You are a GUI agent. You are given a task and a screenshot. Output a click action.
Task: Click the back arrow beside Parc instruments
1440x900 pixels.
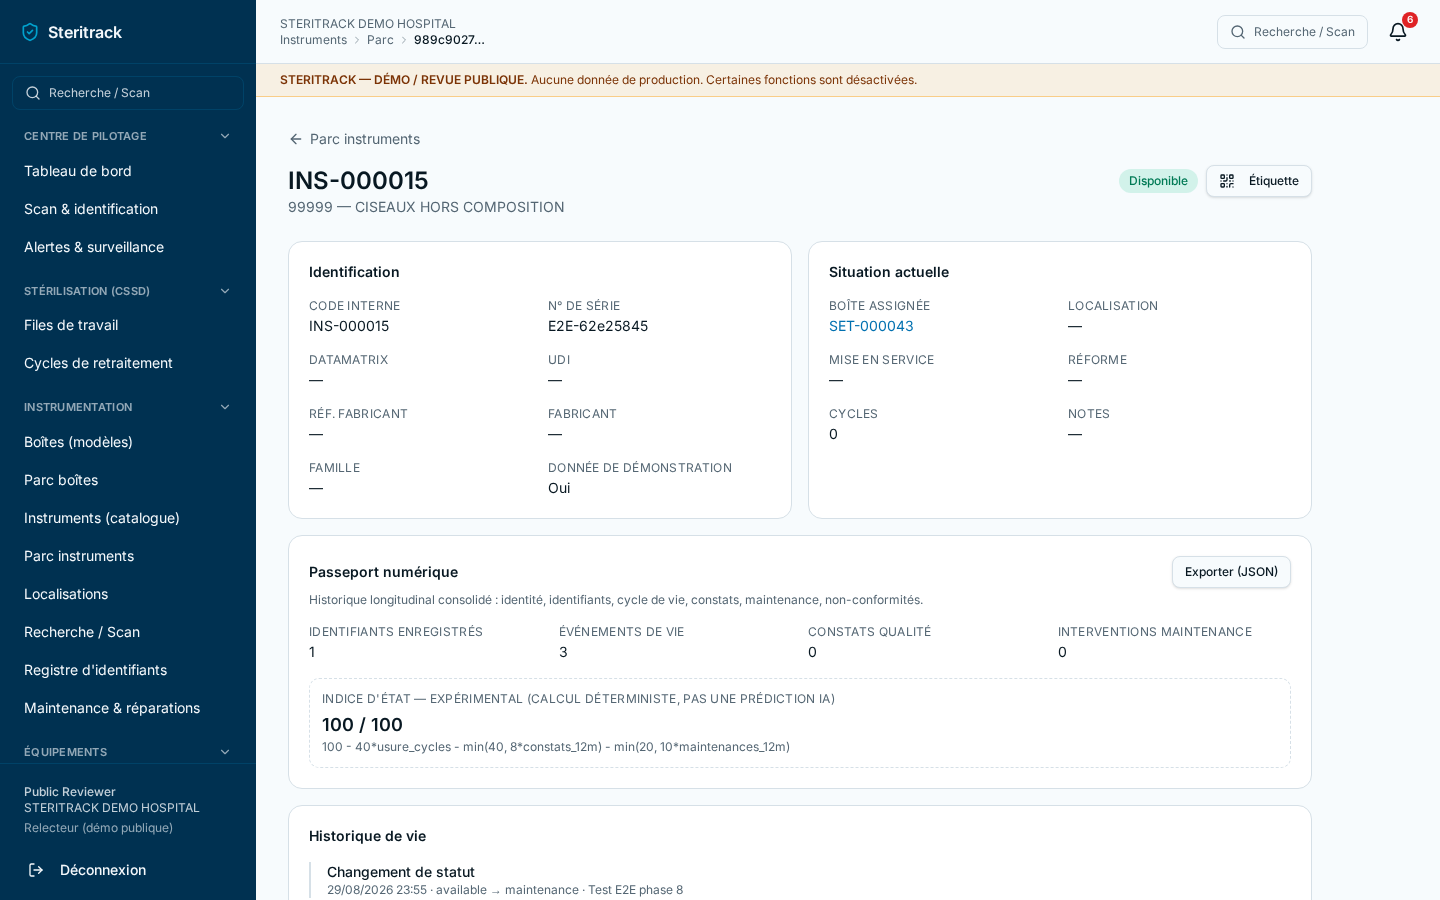(296, 139)
